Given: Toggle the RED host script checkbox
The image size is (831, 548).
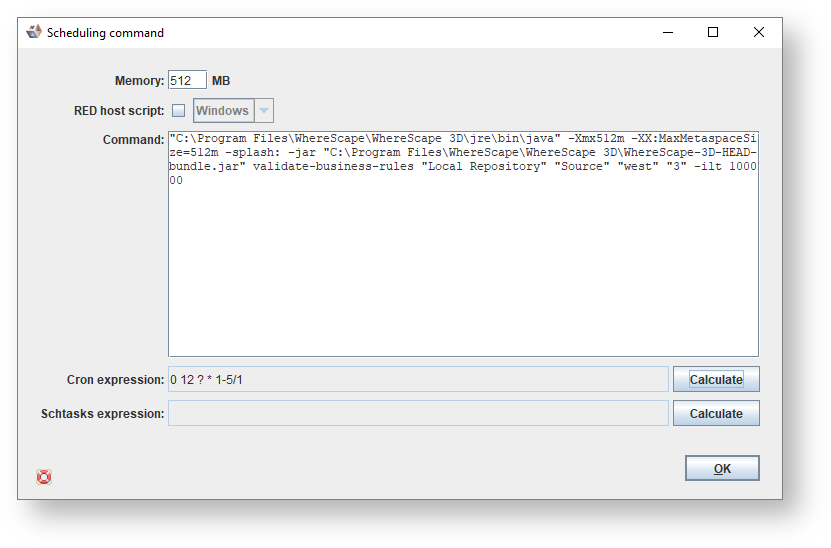Looking at the screenshot, I should point(179,110).
